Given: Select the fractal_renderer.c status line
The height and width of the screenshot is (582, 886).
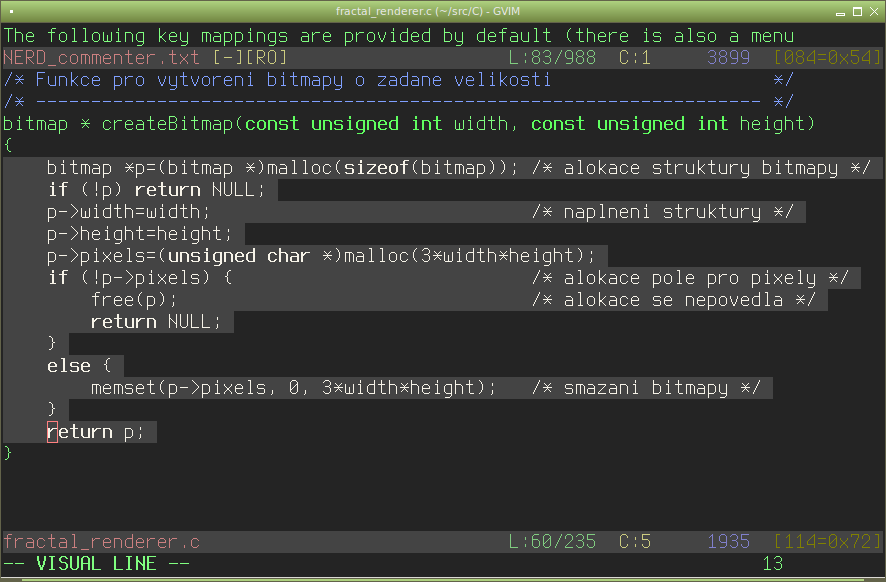Looking at the screenshot, I should 101,542.
